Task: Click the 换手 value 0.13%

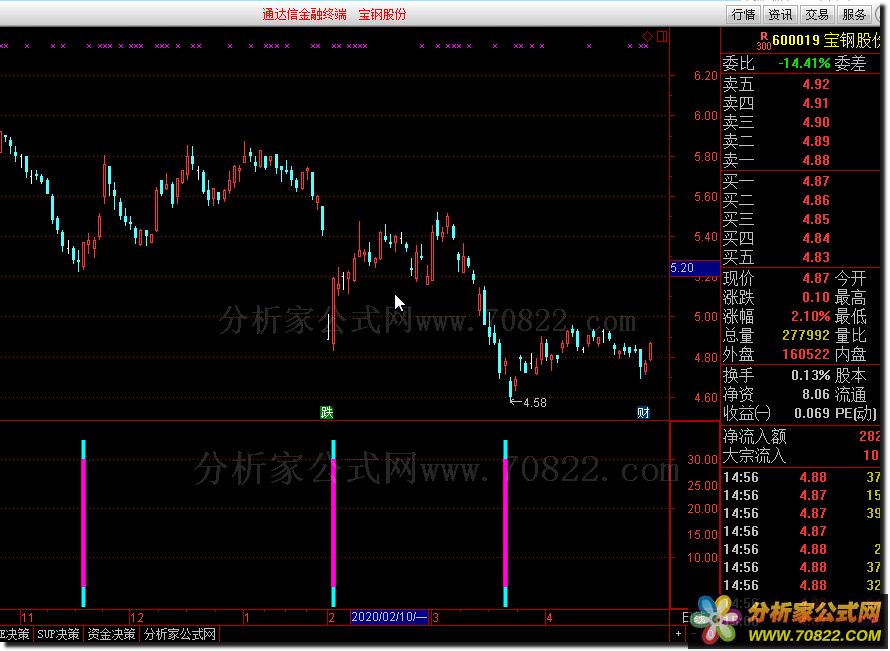Action: point(811,375)
